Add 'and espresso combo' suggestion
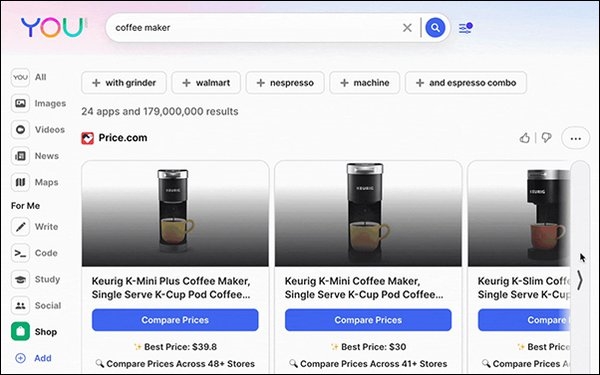The image size is (600, 375). tap(466, 83)
